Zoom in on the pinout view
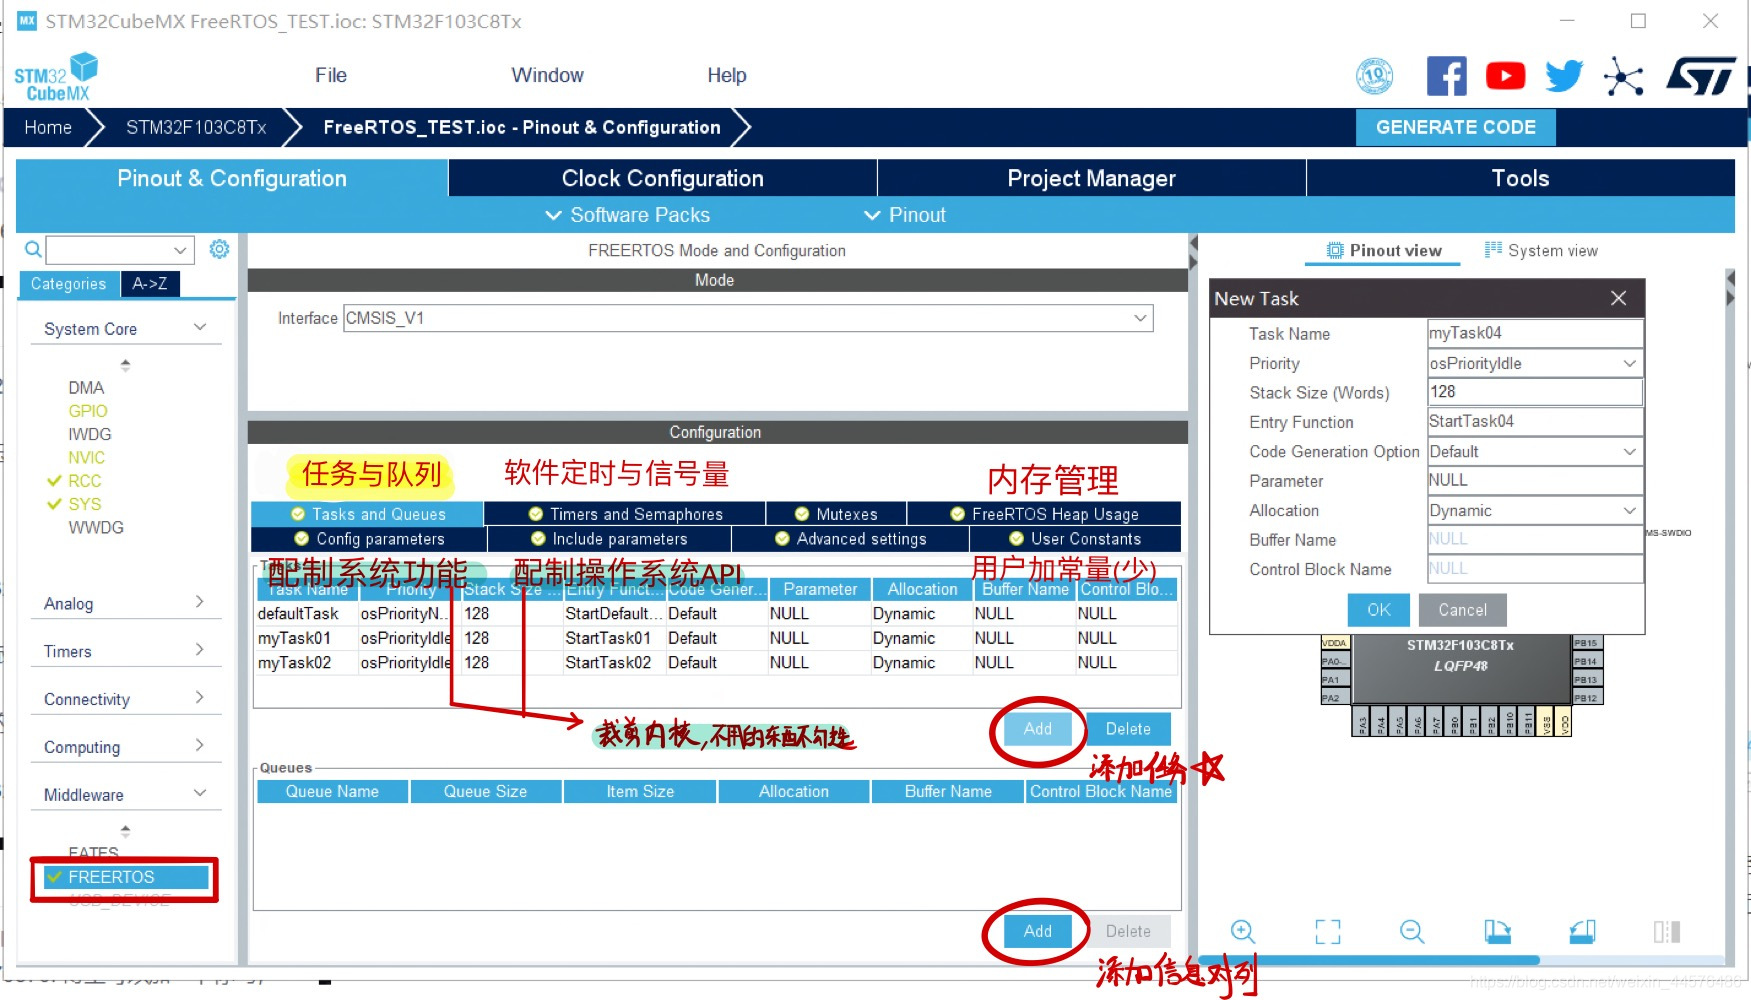The width and height of the screenshot is (1751, 1000). 1242,931
